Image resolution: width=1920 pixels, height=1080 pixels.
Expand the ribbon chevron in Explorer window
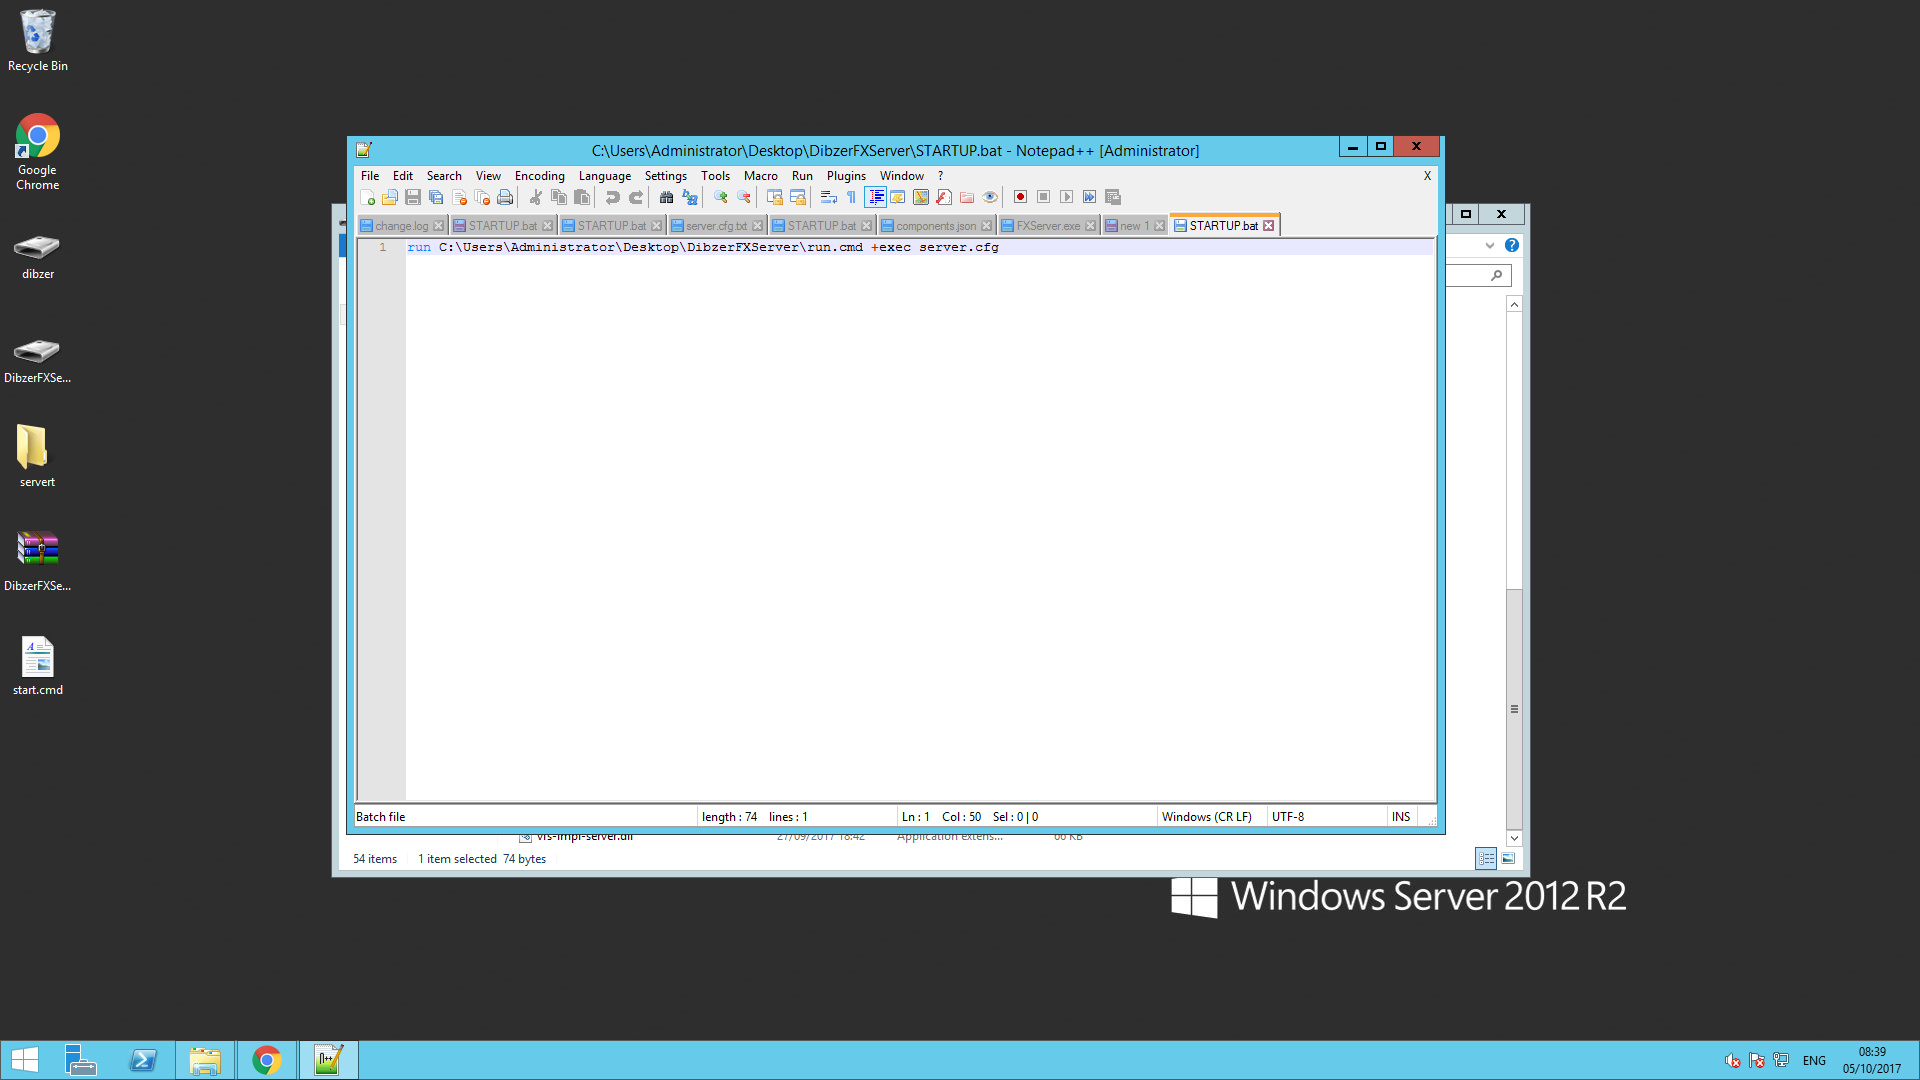(x=1490, y=245)
